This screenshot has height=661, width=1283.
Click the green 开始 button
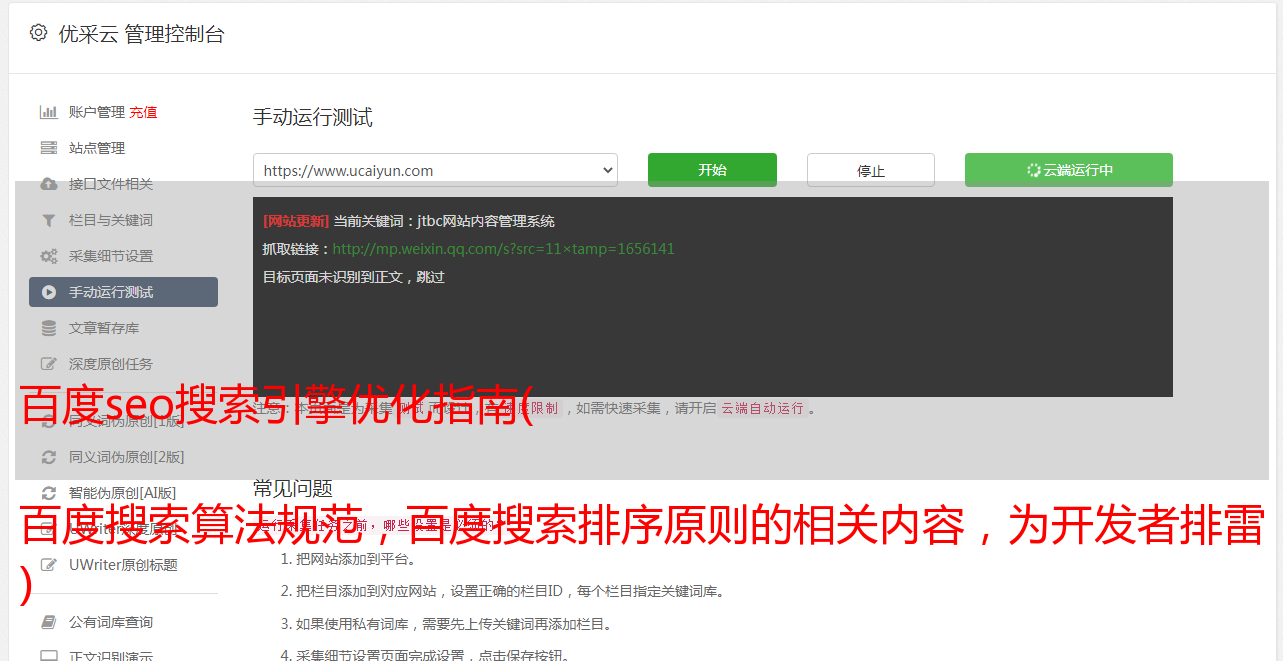(712, 170)
